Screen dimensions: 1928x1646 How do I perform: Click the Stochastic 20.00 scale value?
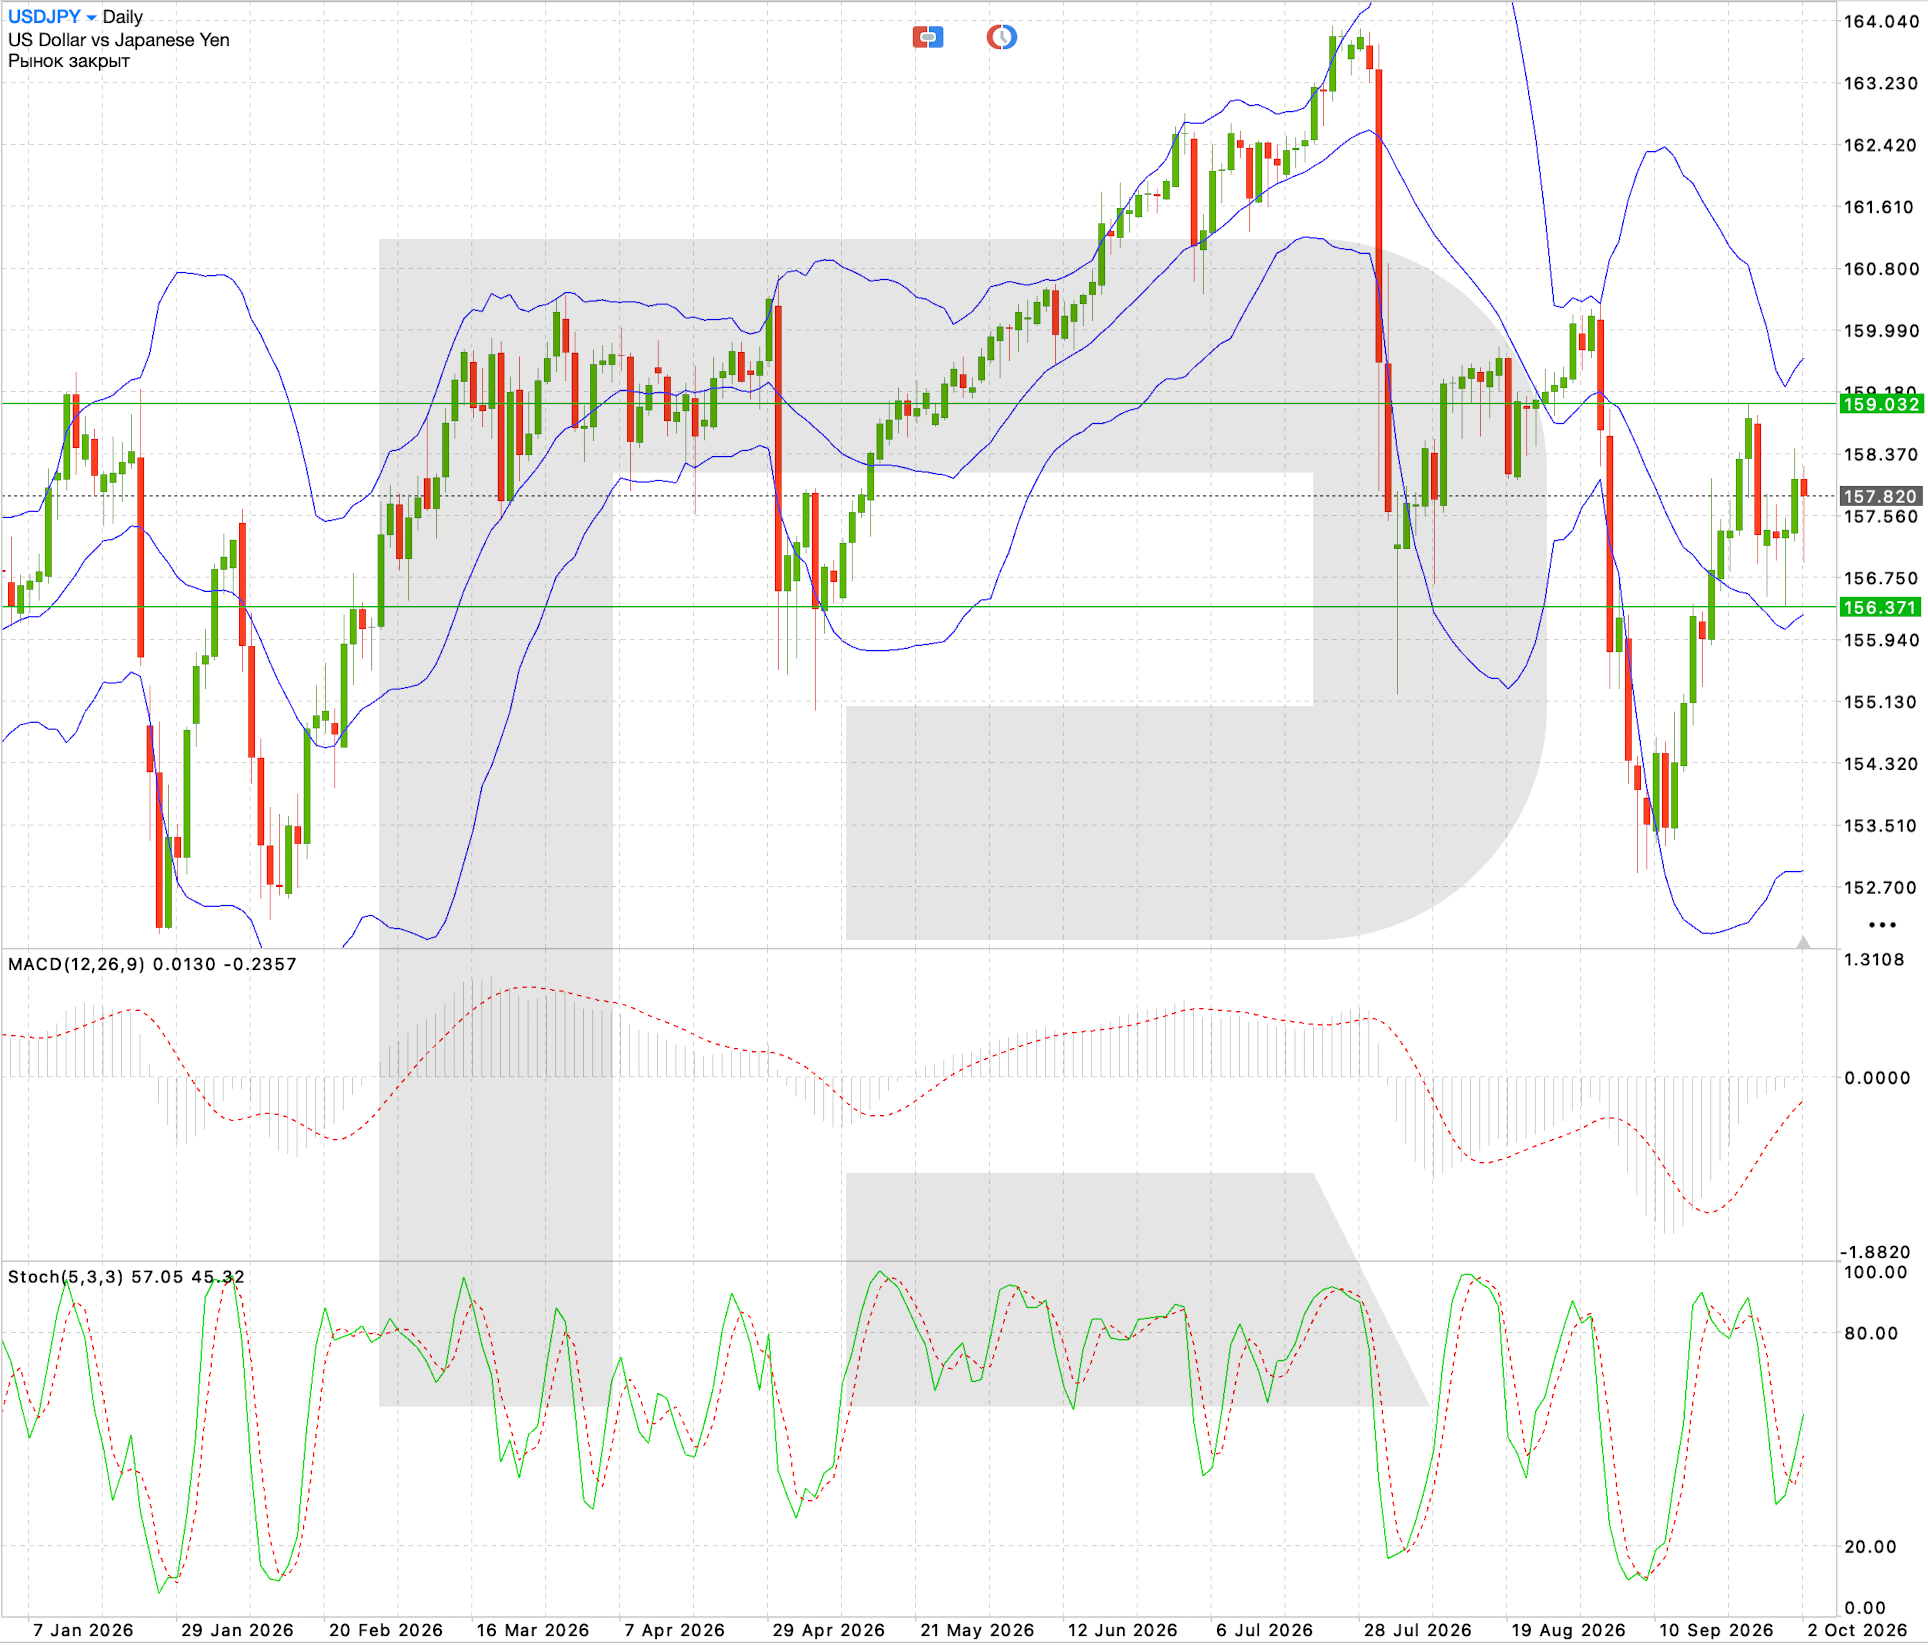point(1871,1547)
